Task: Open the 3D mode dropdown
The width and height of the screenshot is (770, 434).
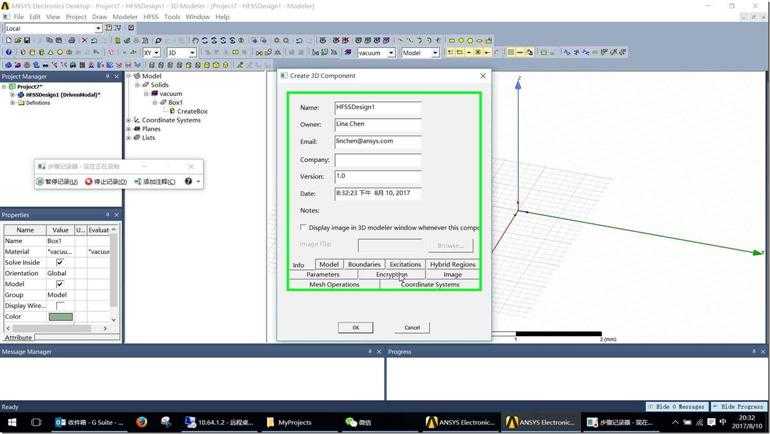Action: pos(192,53)
